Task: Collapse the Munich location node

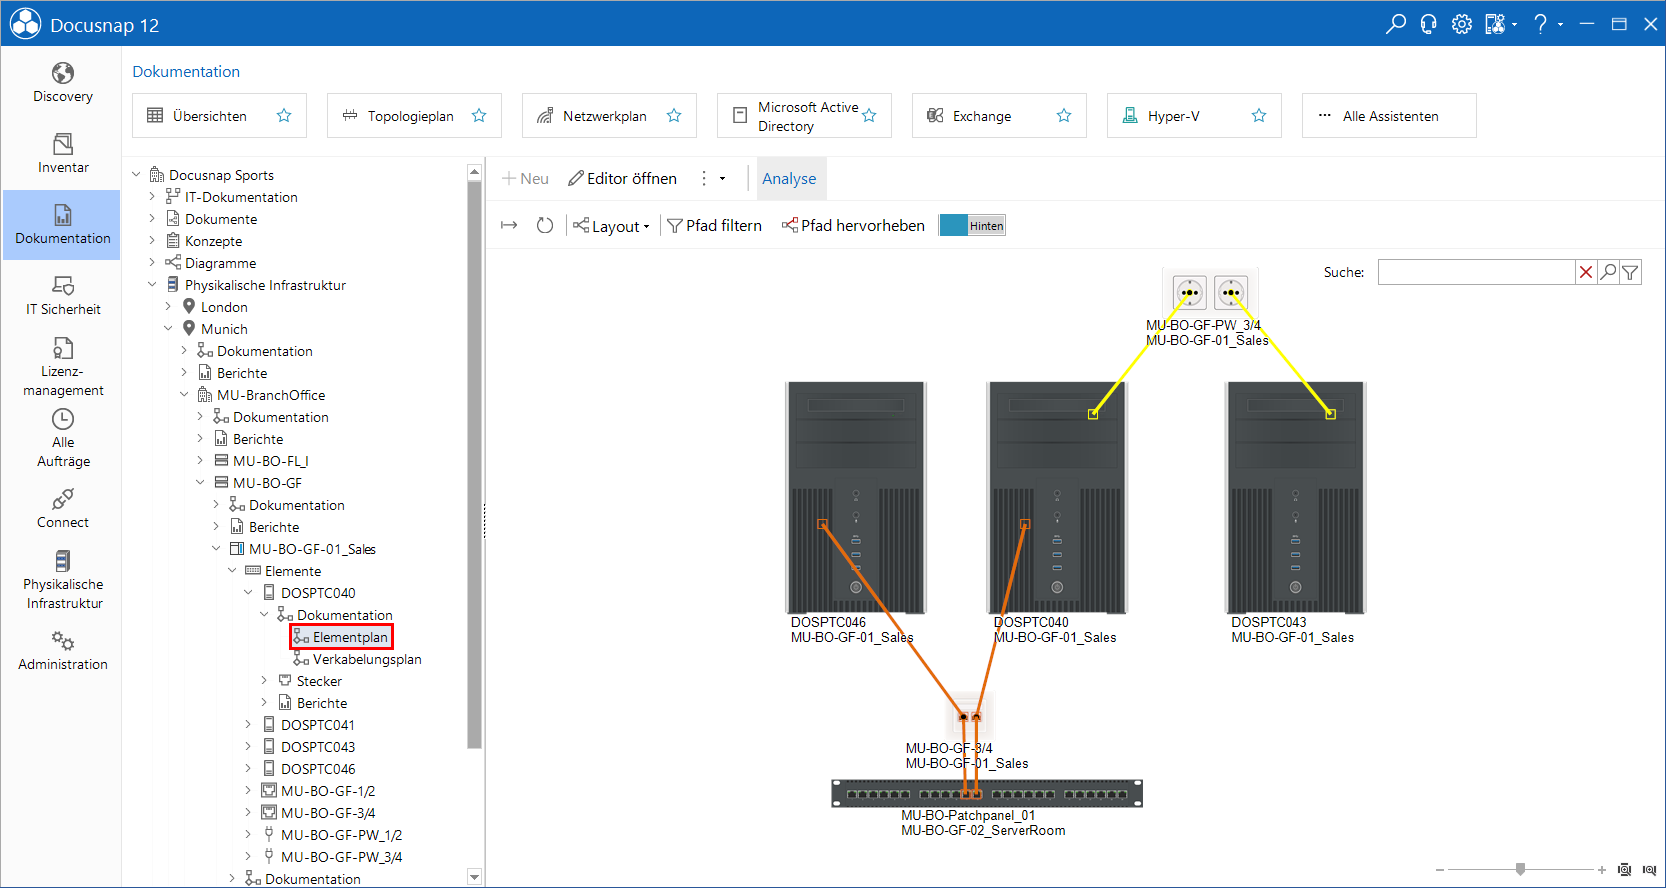Action: 168,329
